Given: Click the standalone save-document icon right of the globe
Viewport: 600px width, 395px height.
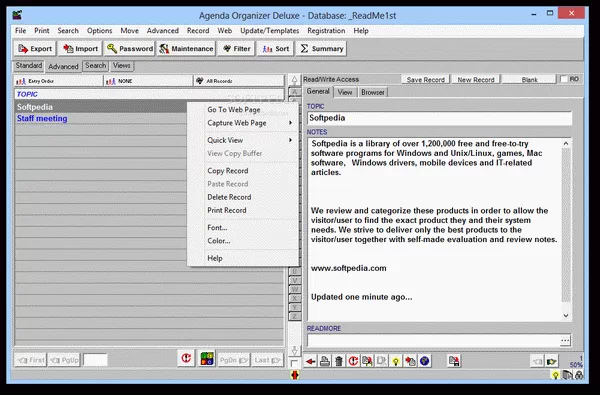Looking at the screenshot, I should click(x=454, y=361).
